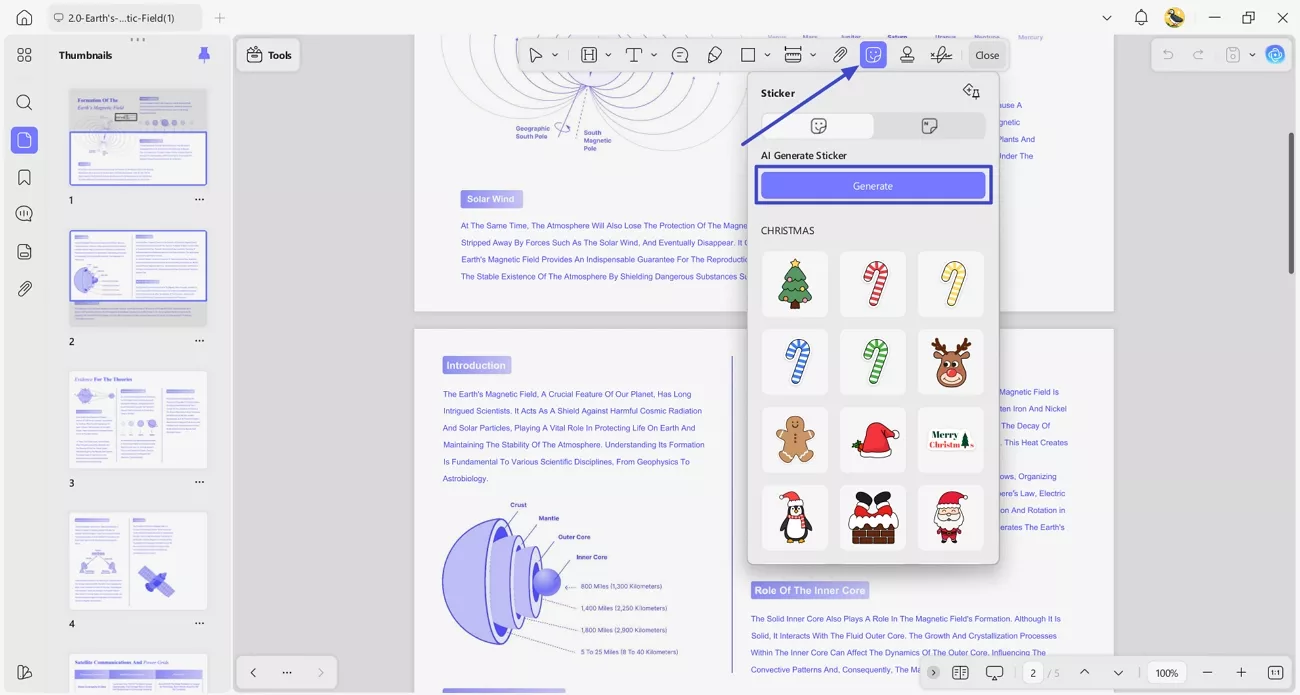Screen dimensions: 1300x695
Task: Start slideshow presentation icon
Action: click(994, 673)
